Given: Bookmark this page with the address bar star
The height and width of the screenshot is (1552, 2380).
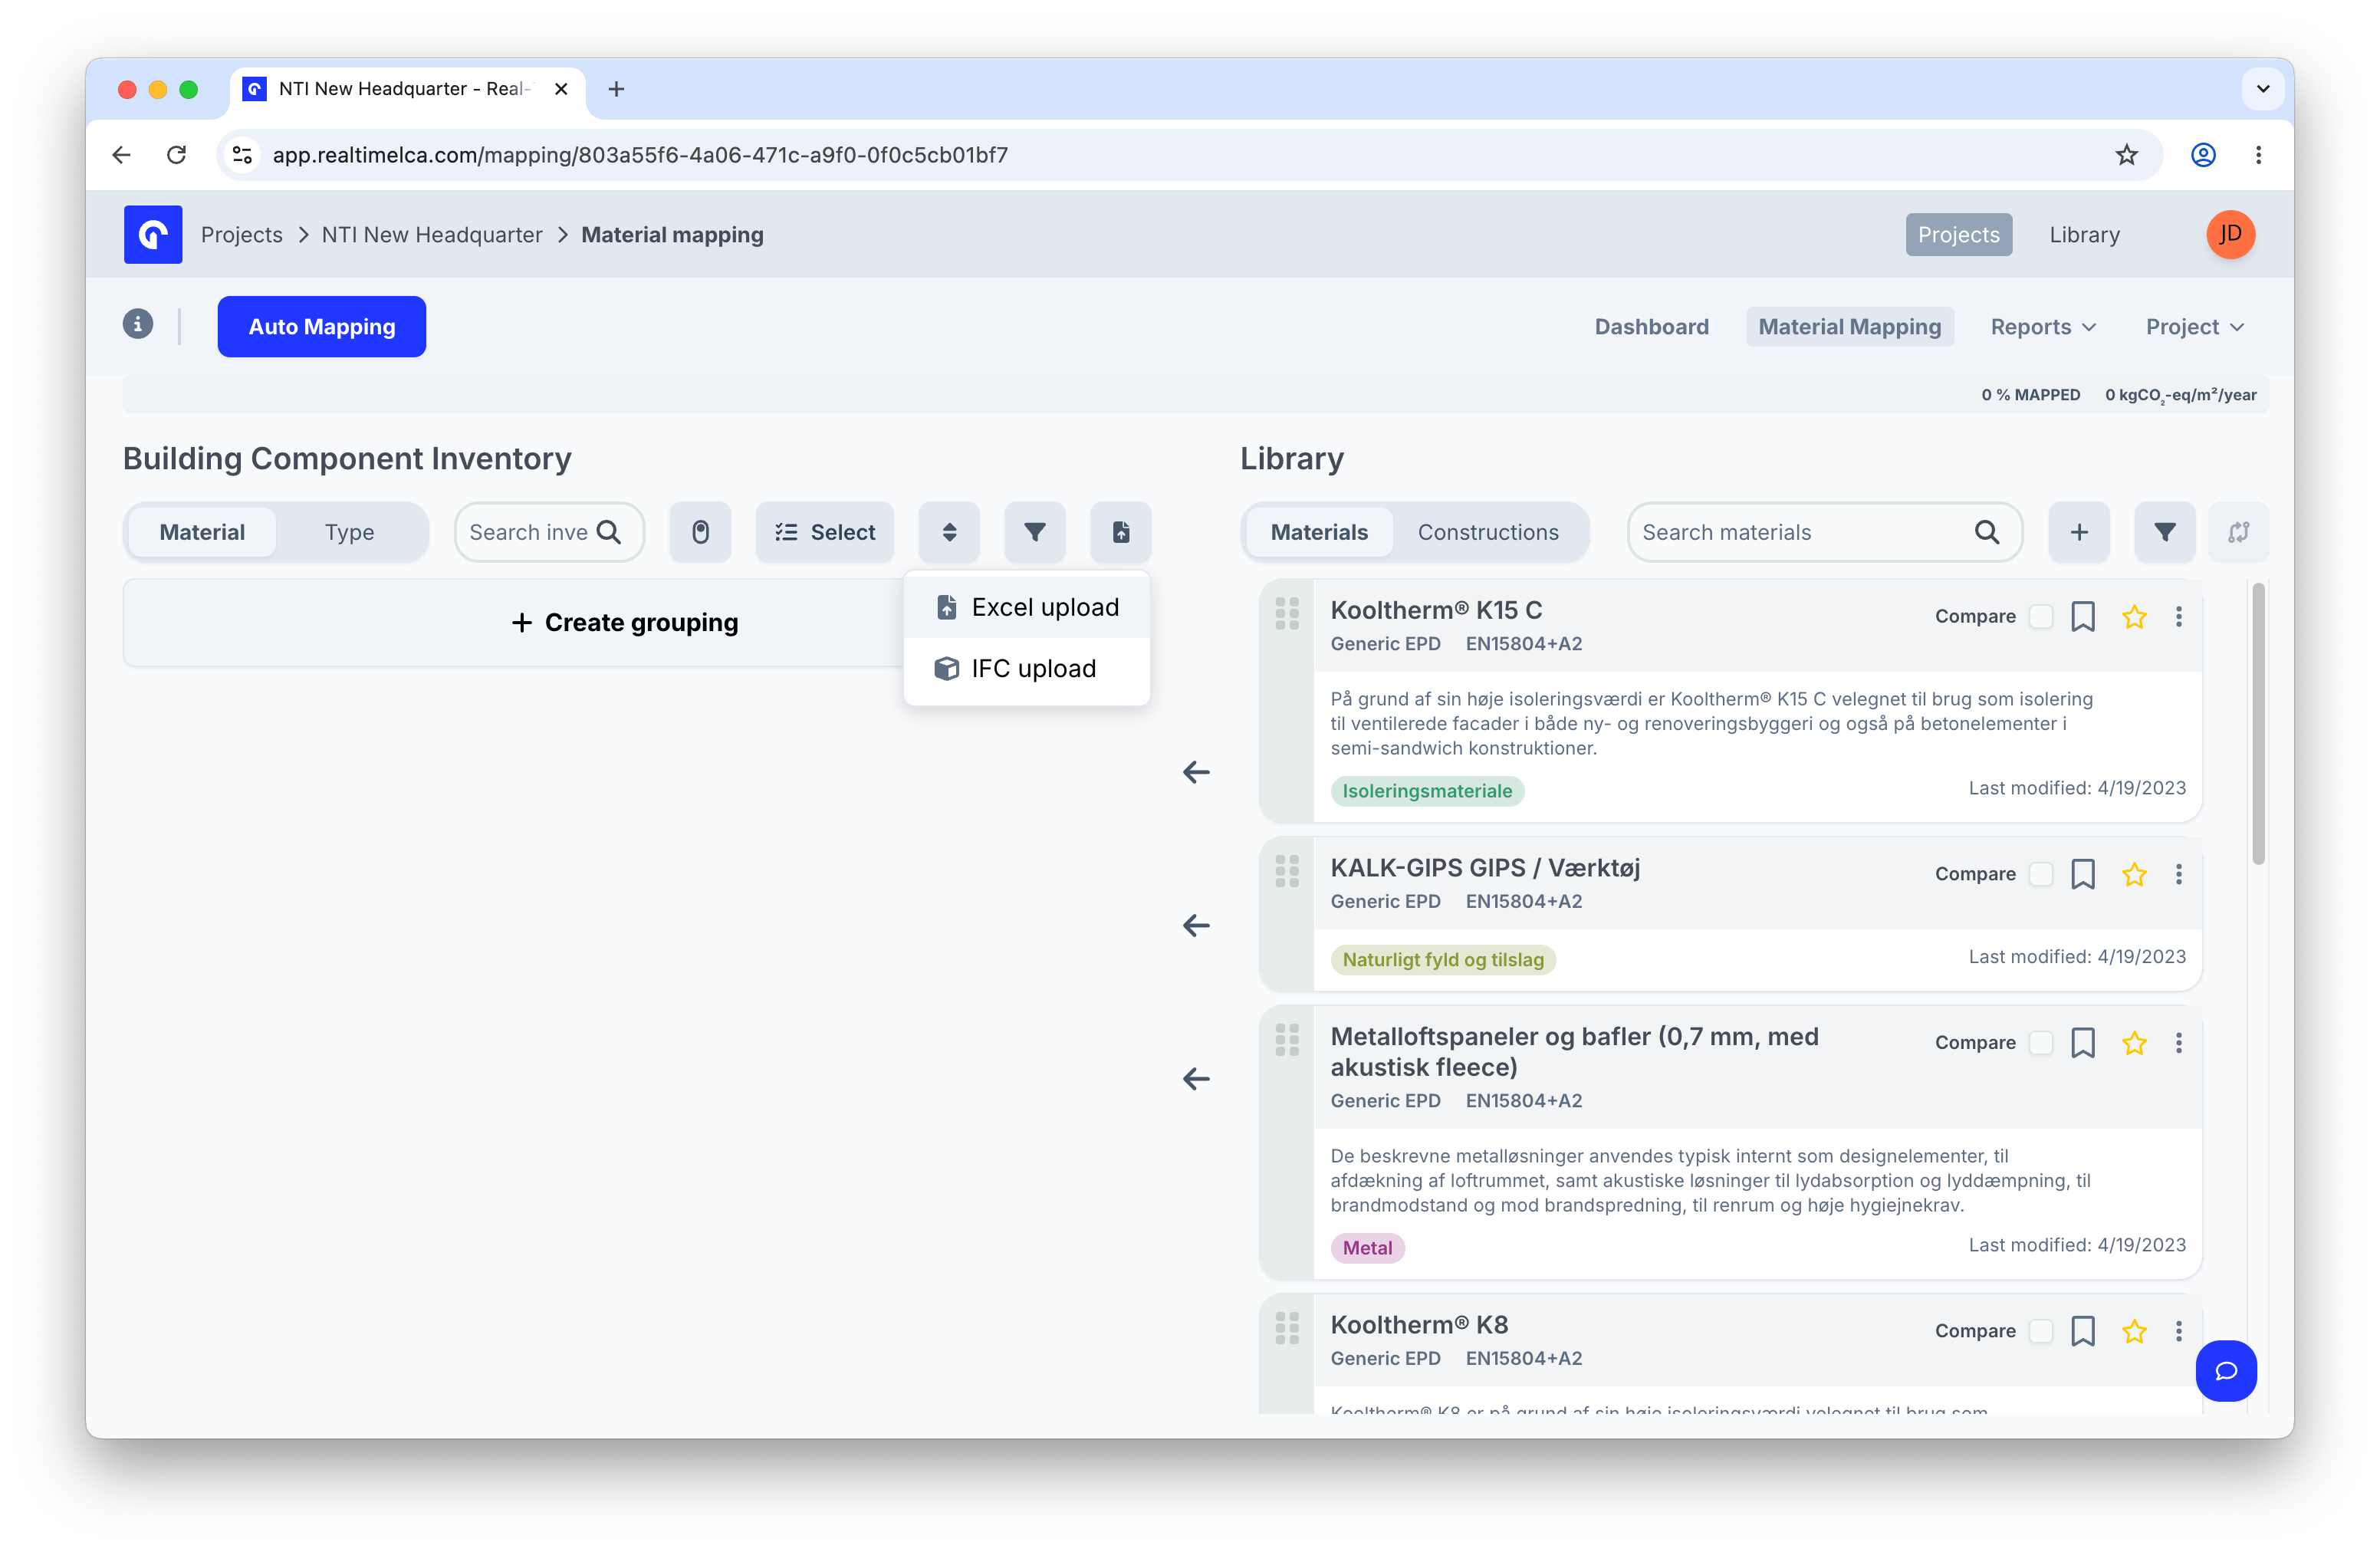Looking at the screenshot, I should coord(2126,155).
